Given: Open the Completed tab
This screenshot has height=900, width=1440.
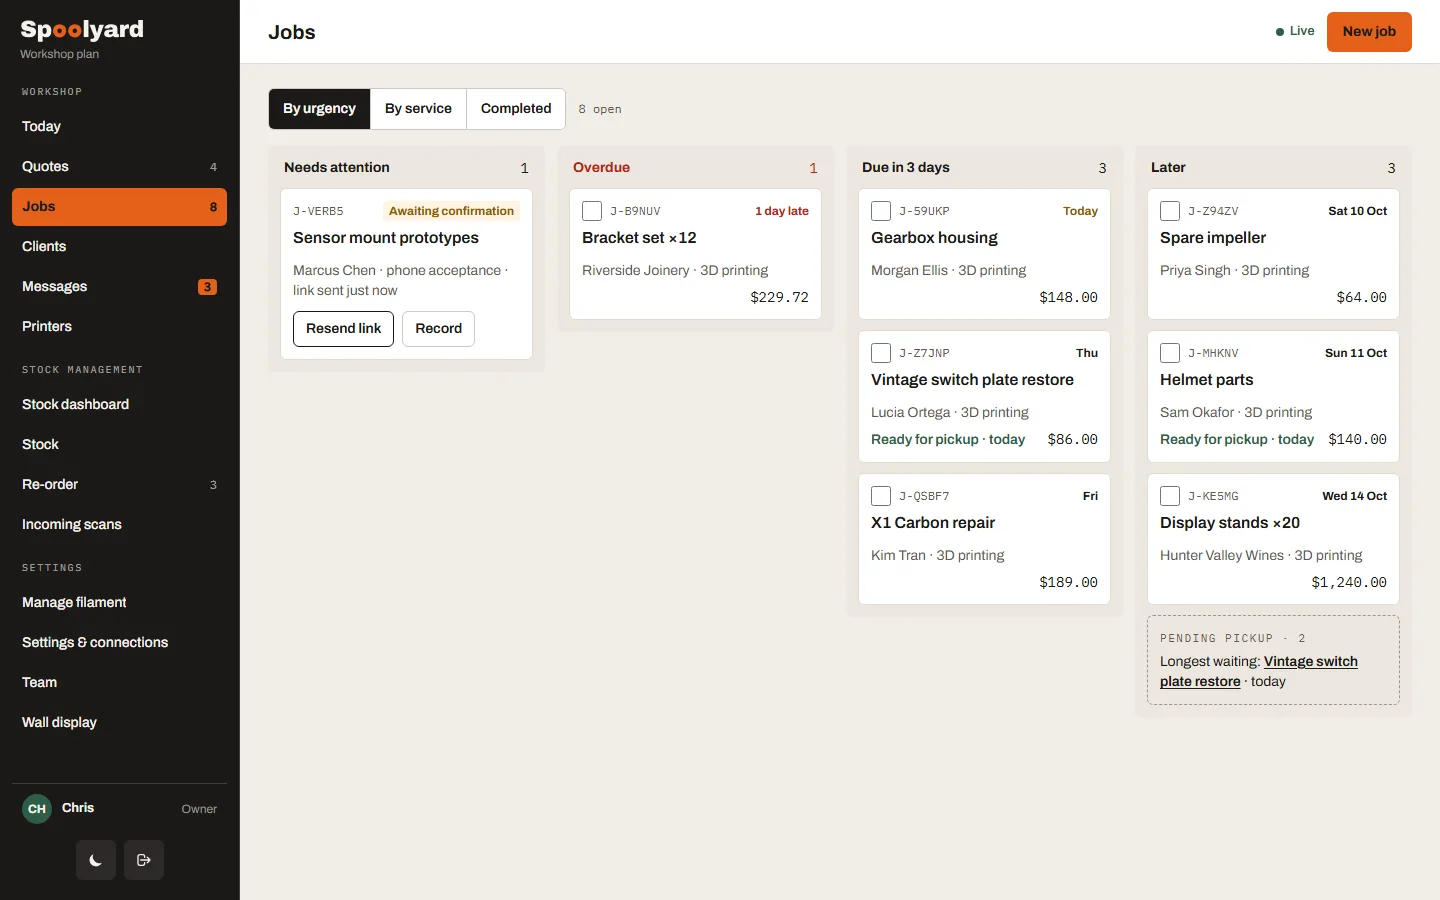Looking at the screenshot, I should (x=516, y=109).
